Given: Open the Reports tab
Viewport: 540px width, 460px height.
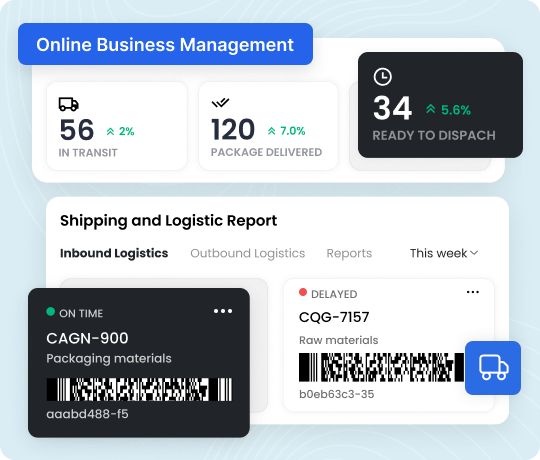Looking at the screenshot, I should coord(349,254).
